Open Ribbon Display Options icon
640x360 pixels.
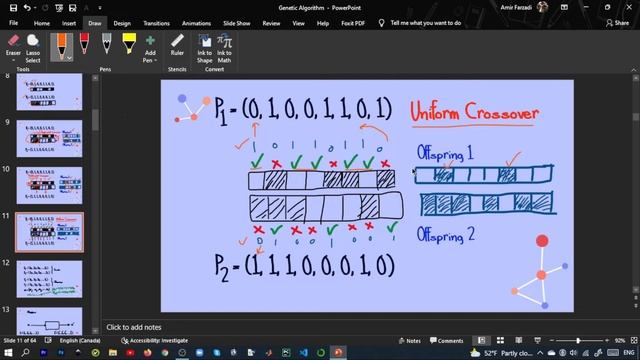pos(564,7)
